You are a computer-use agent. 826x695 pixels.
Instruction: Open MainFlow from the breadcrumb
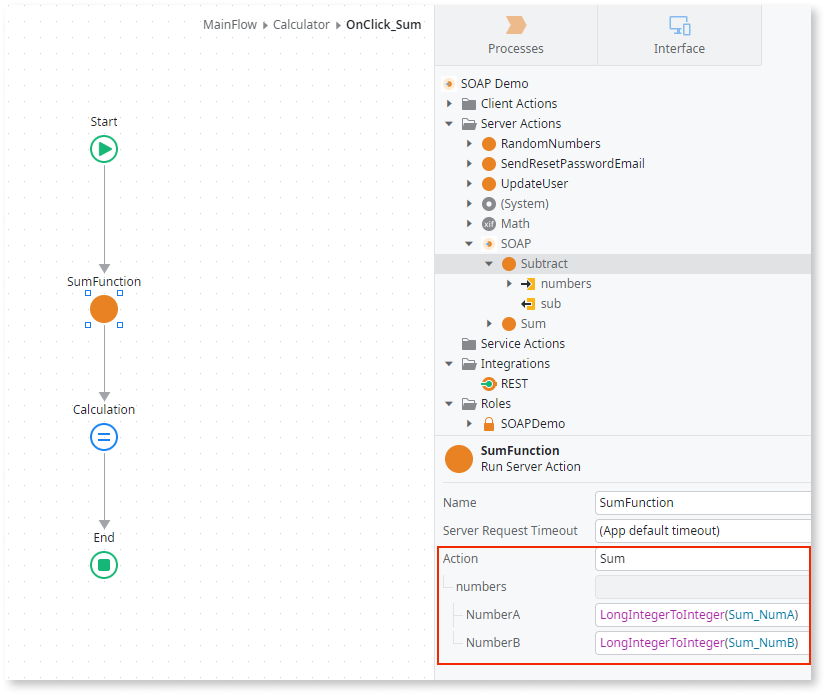coord(229,24)
